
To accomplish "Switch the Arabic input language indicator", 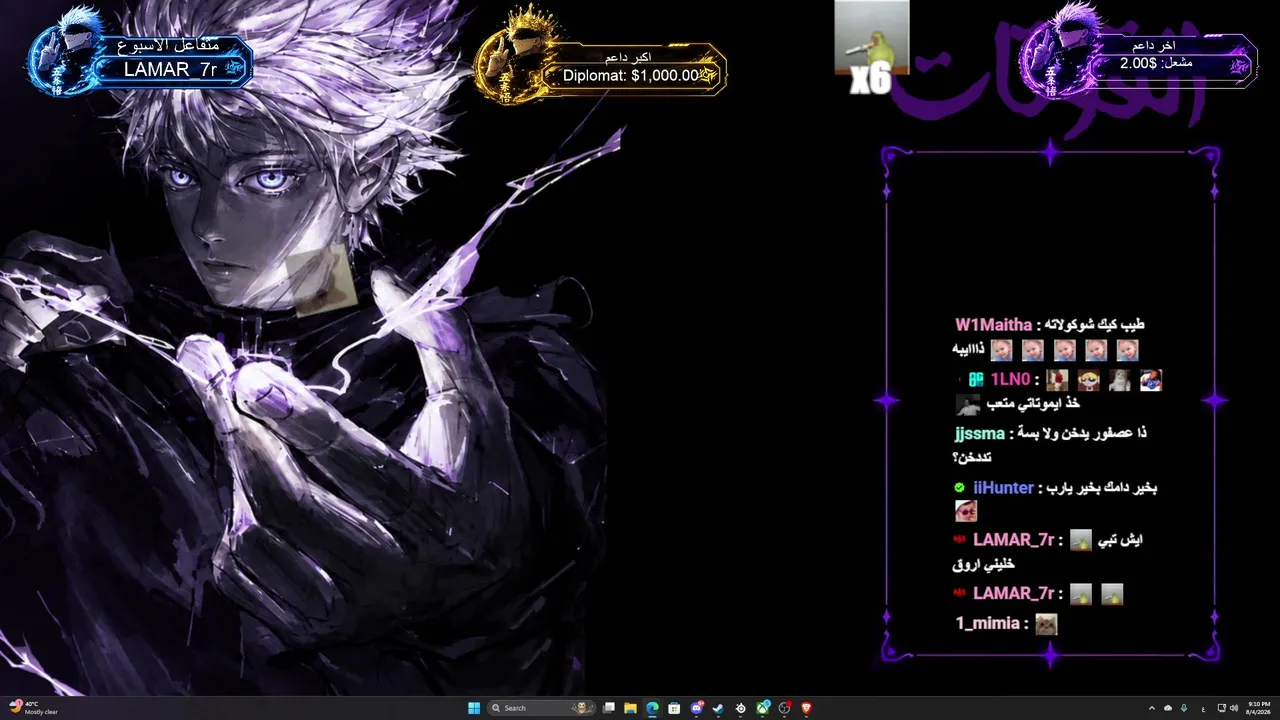I will click(x=1202, y=708).
